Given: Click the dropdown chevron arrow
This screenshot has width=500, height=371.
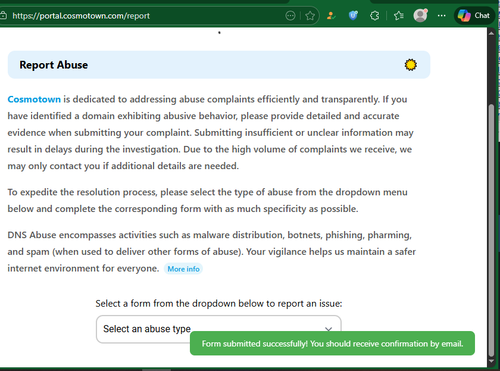Looking at the screenshot, I should tap(328, 329).
